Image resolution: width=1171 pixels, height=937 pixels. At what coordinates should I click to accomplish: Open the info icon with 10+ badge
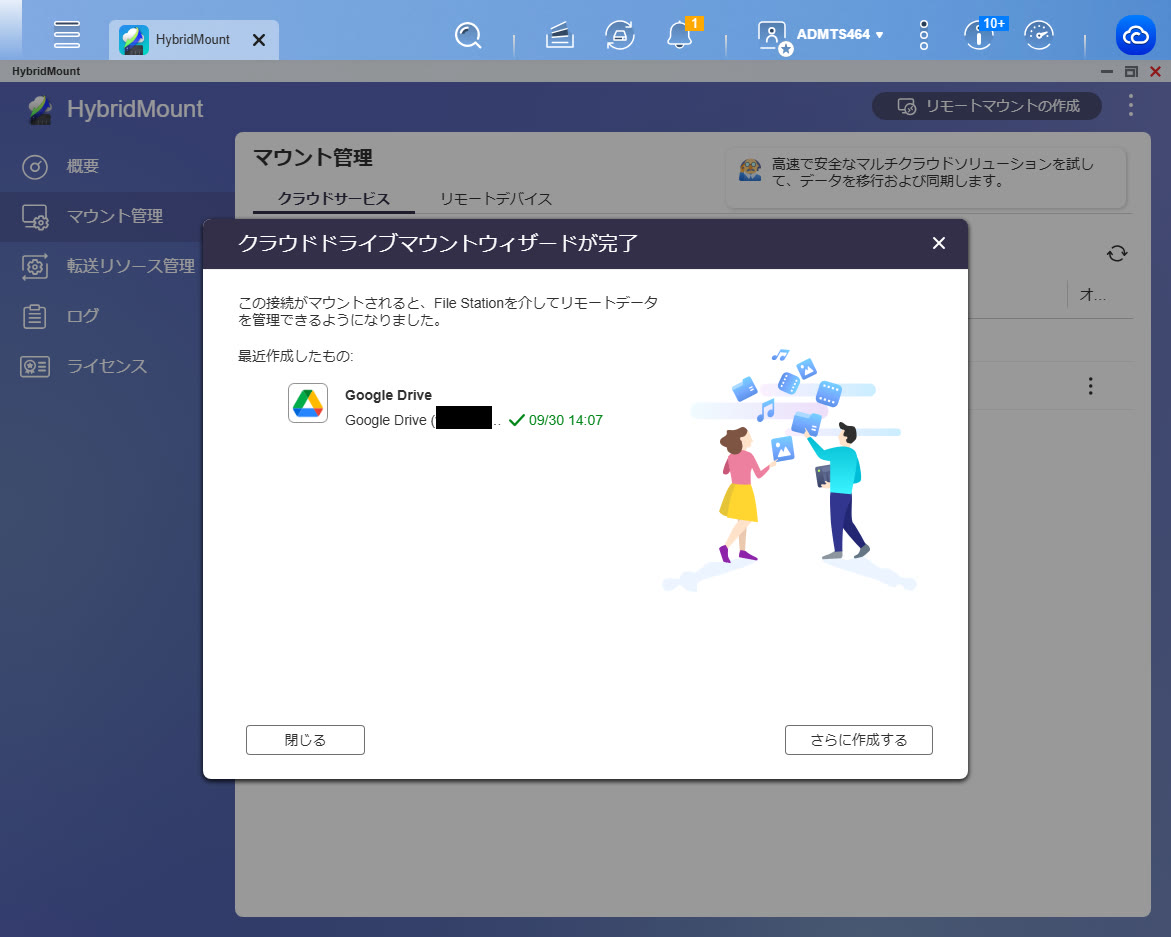[979, 35]
